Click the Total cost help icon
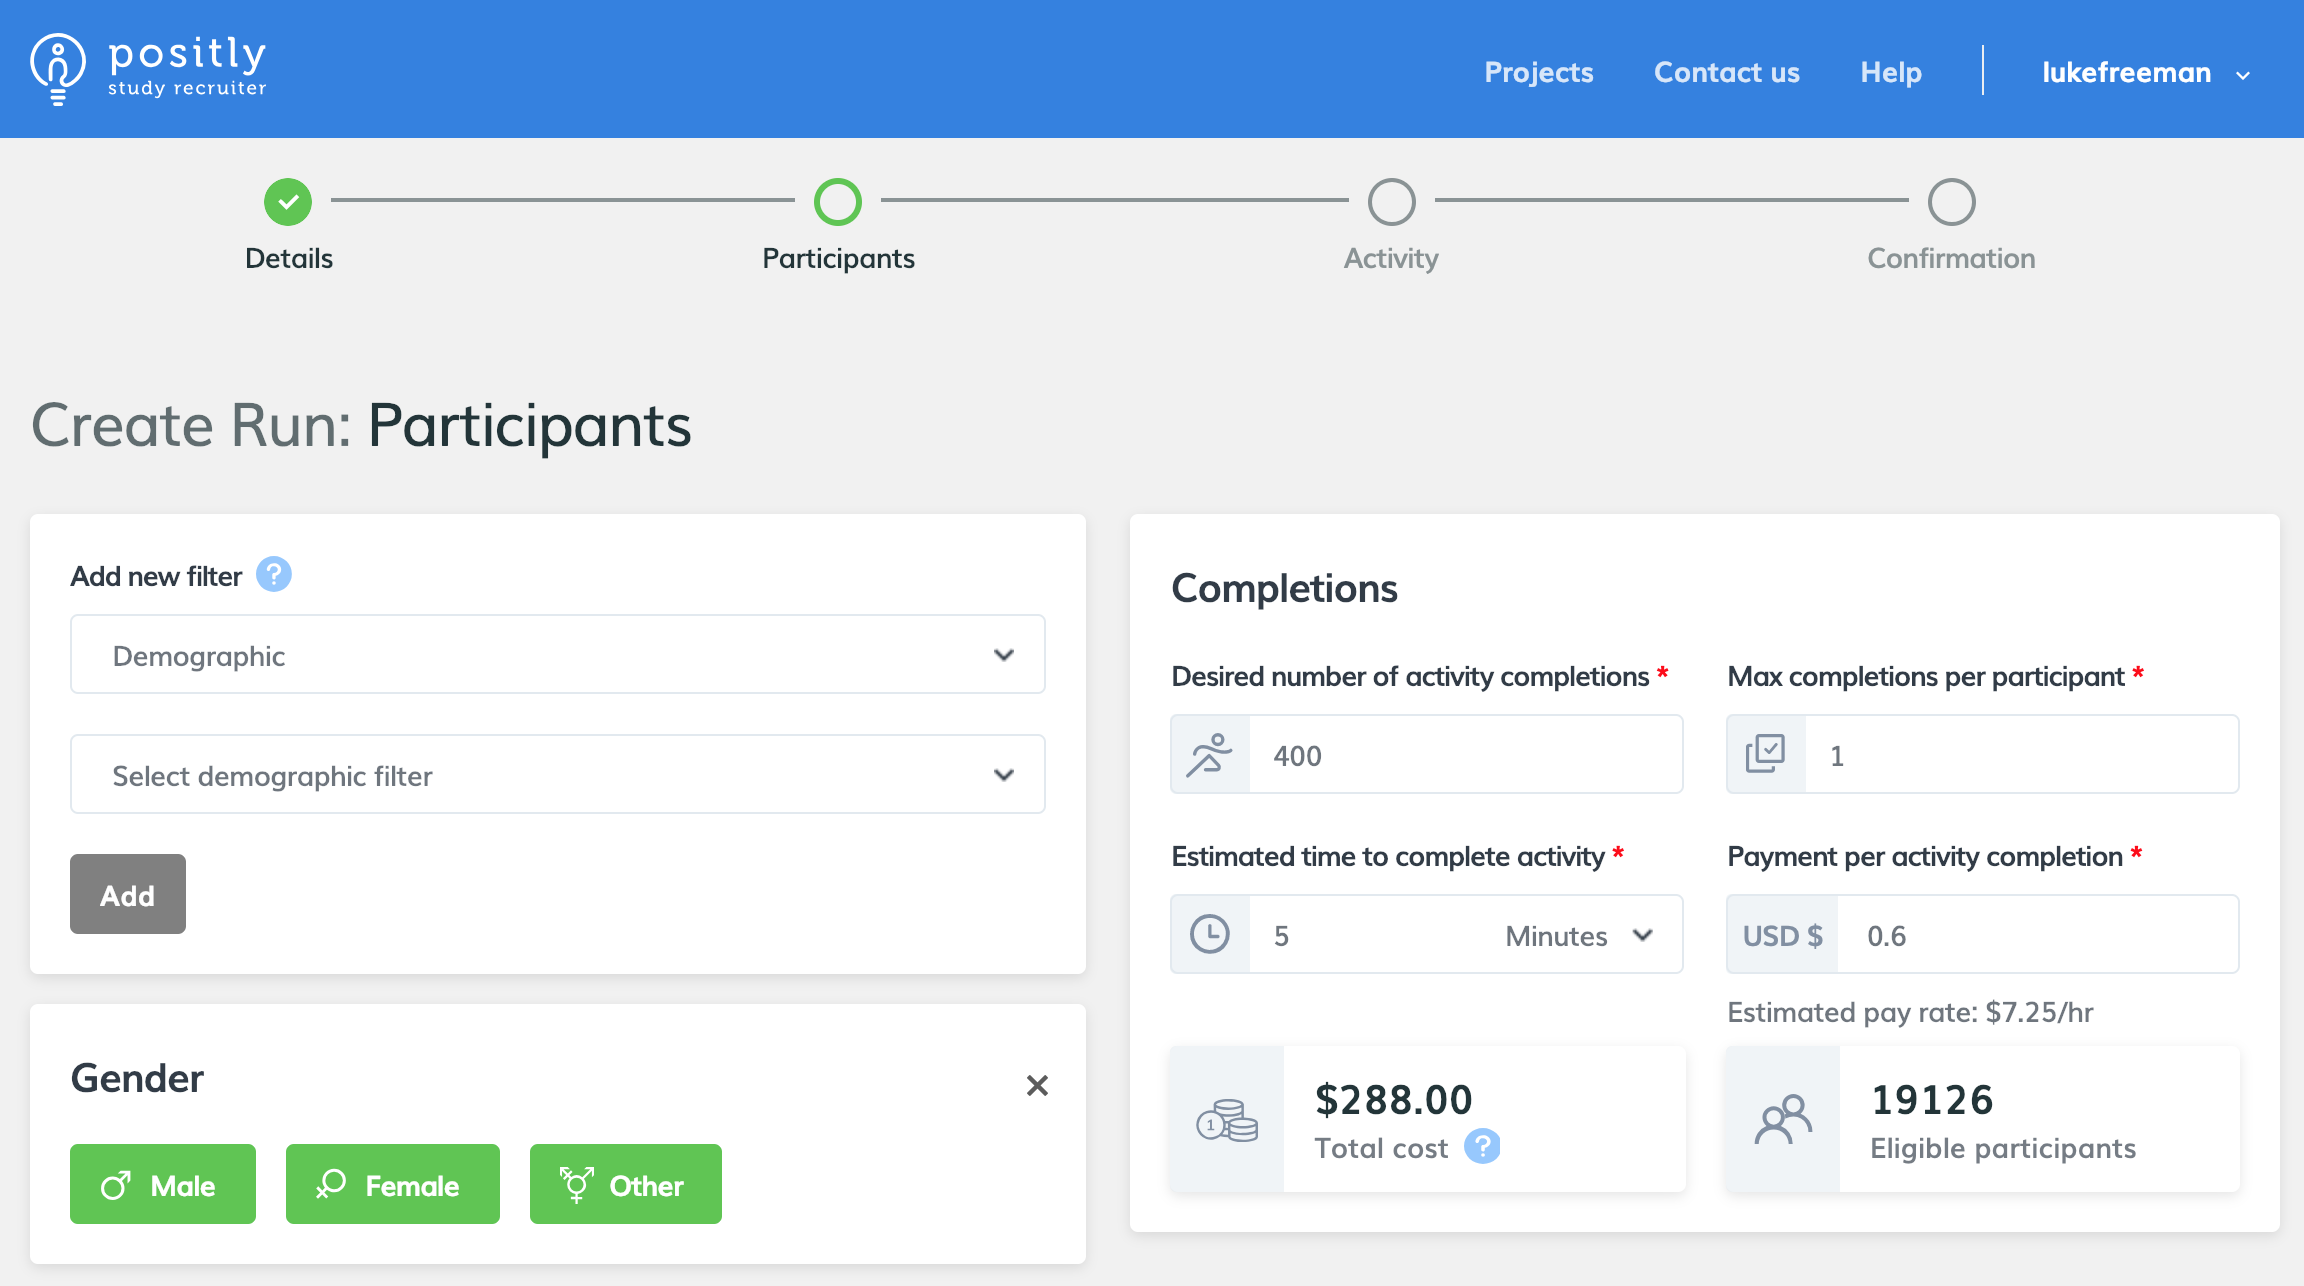The image size is (2304, 1286). (x=1482, y=1147)
